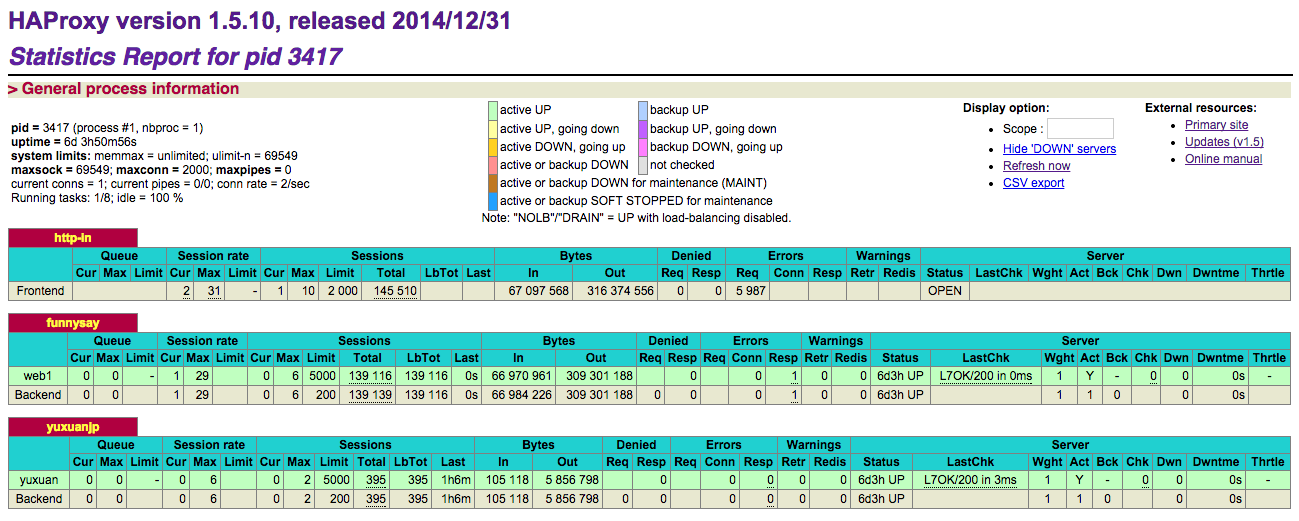Select the web1 server row label
This screenshot has height=521, width=1299.
point(38,376)
